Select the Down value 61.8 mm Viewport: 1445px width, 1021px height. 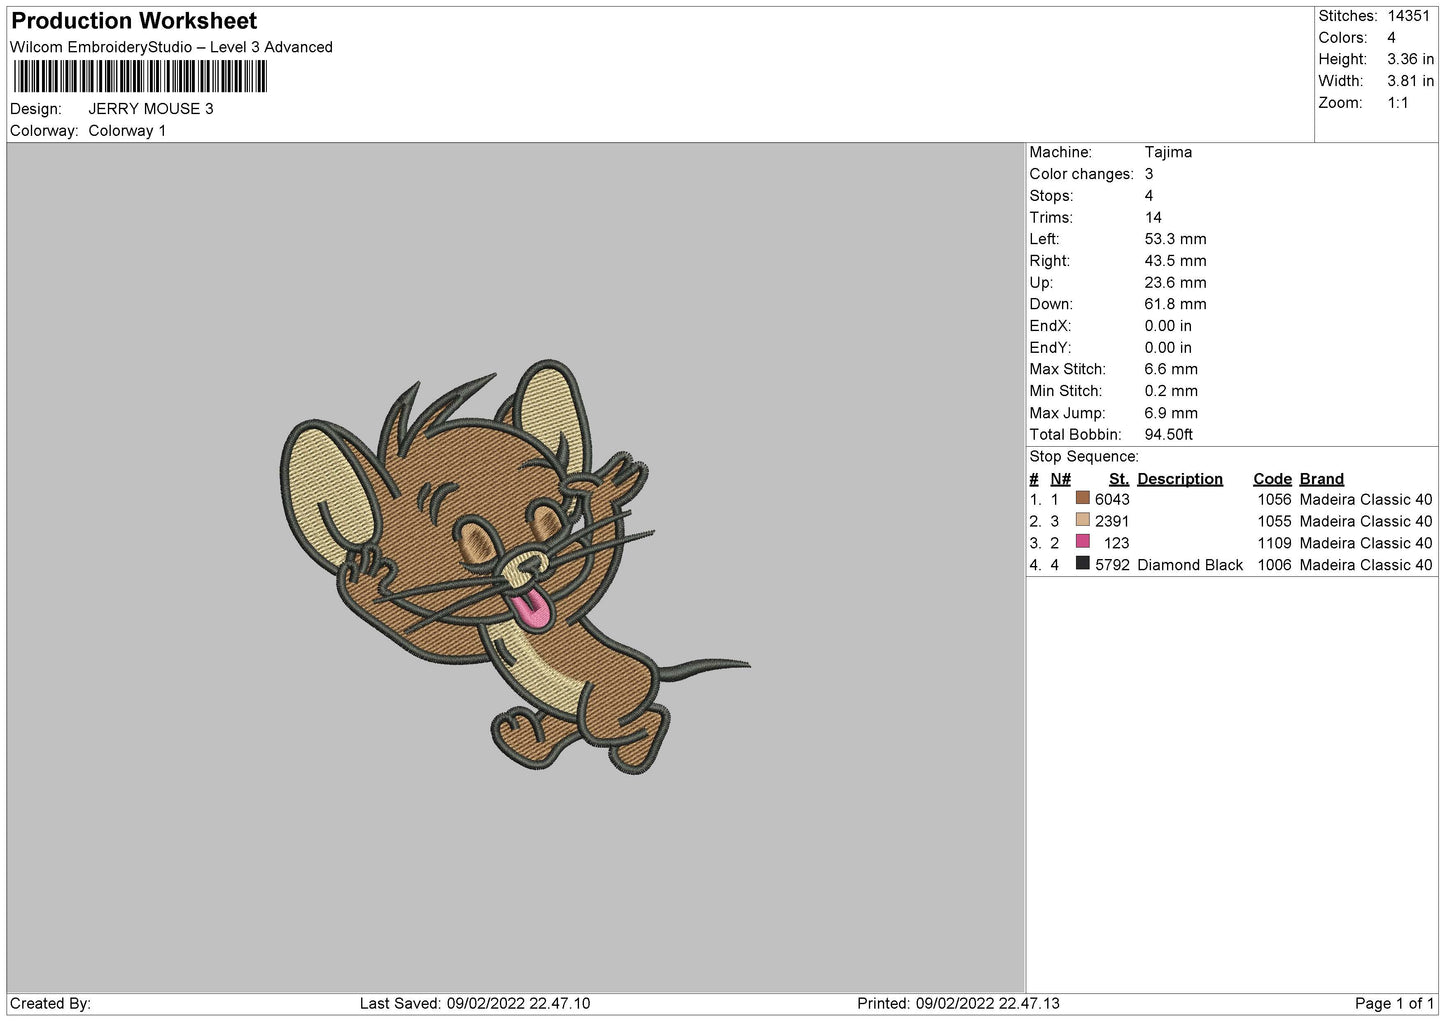pos(1176,304)
